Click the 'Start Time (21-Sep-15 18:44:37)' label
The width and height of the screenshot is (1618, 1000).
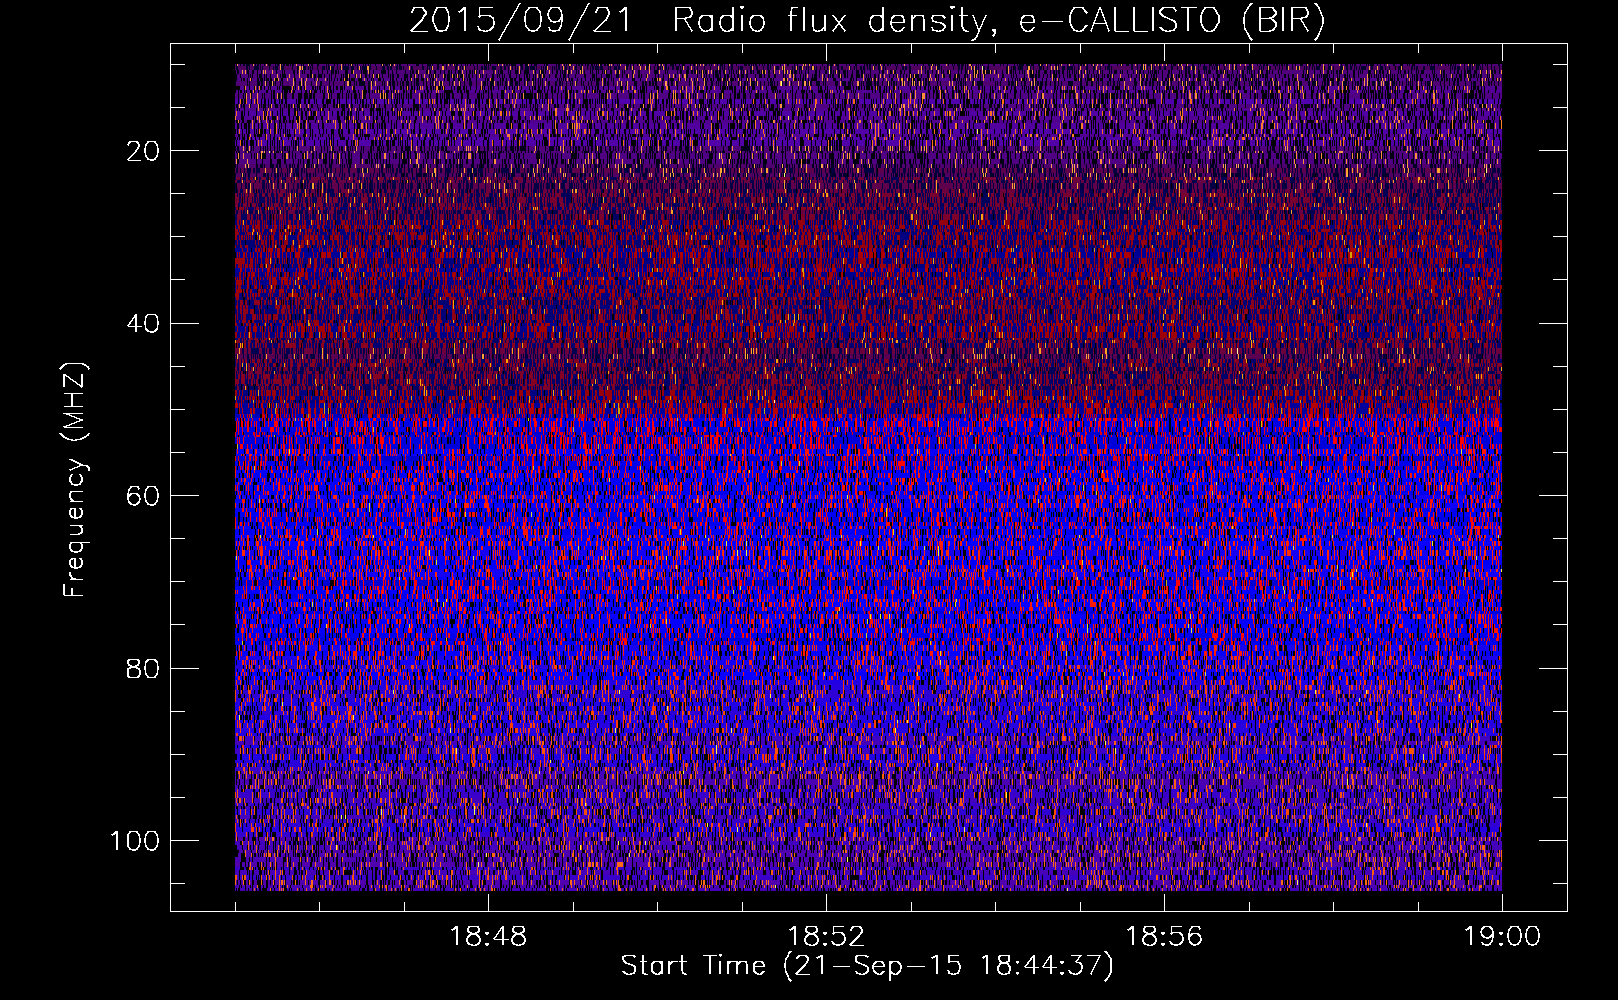(x=867, y=966)
